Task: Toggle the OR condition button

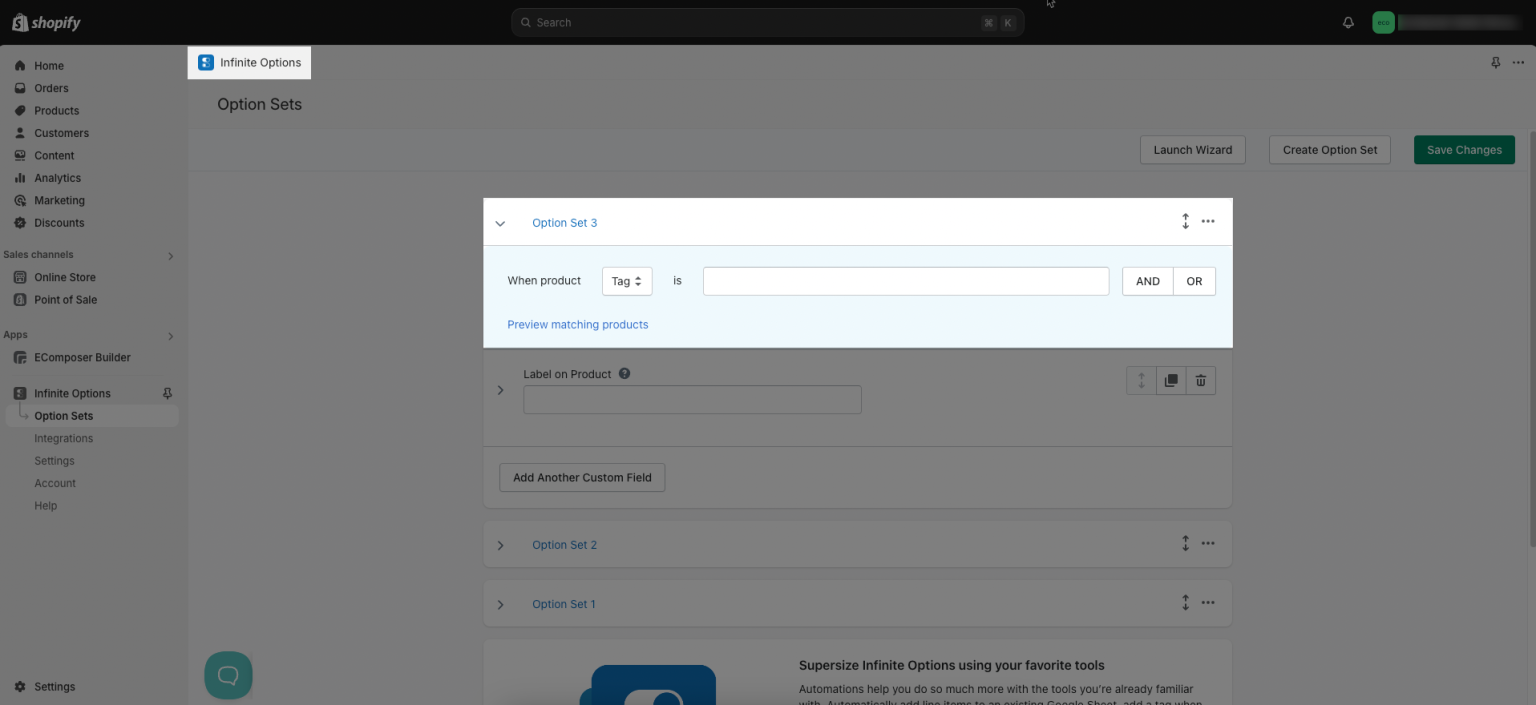Action: (1194, 281)
